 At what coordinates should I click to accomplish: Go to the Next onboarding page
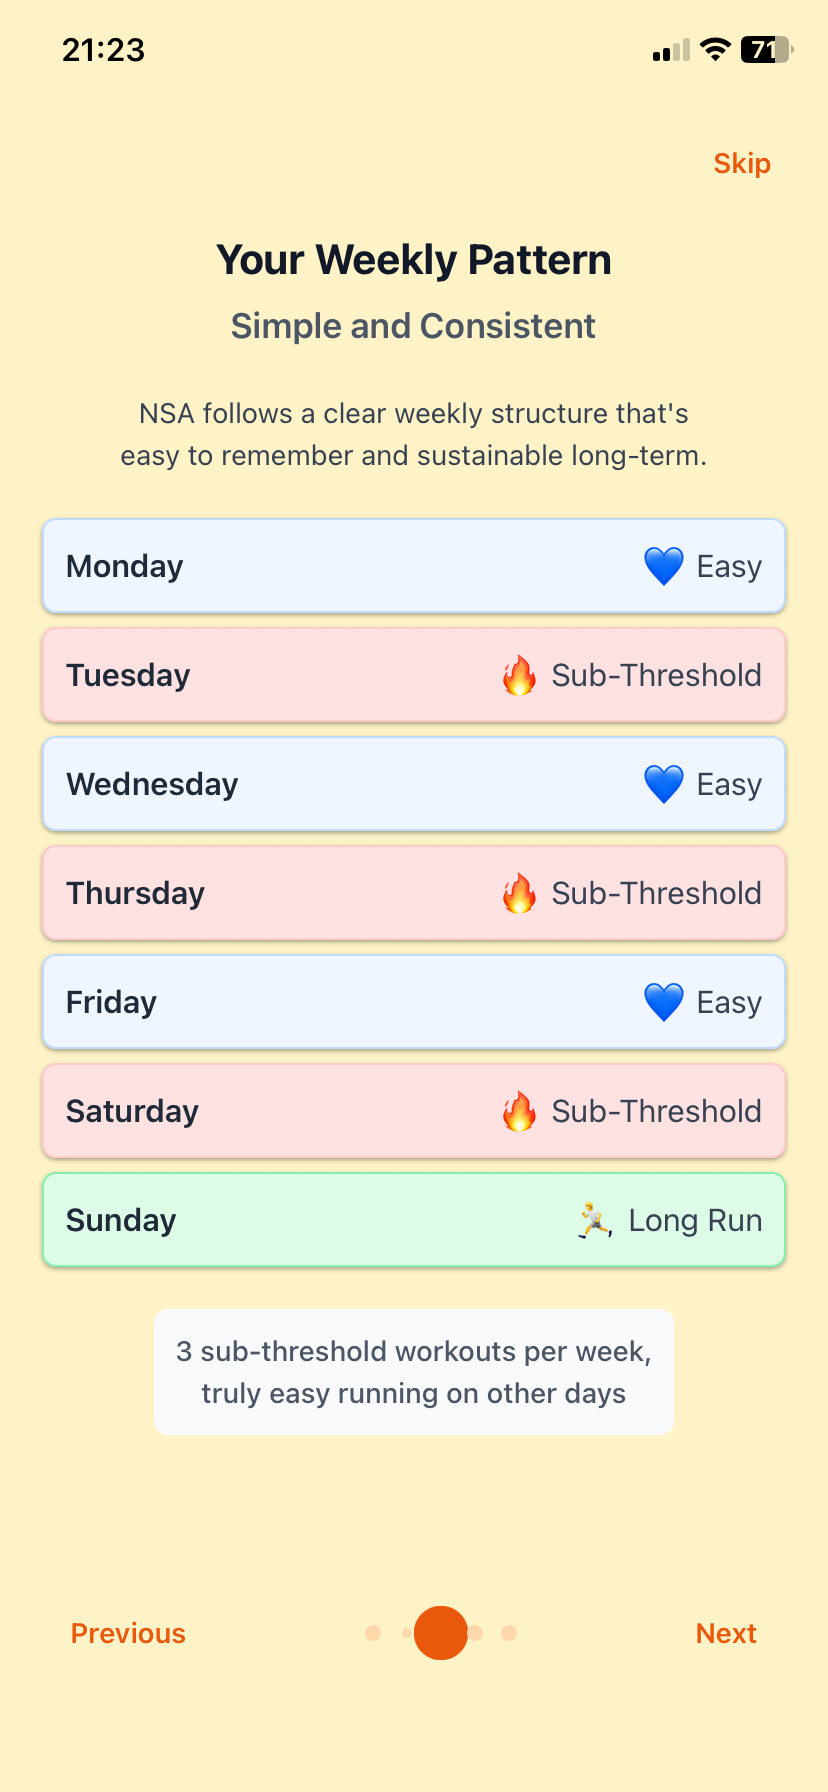(x=726, y=1633)
